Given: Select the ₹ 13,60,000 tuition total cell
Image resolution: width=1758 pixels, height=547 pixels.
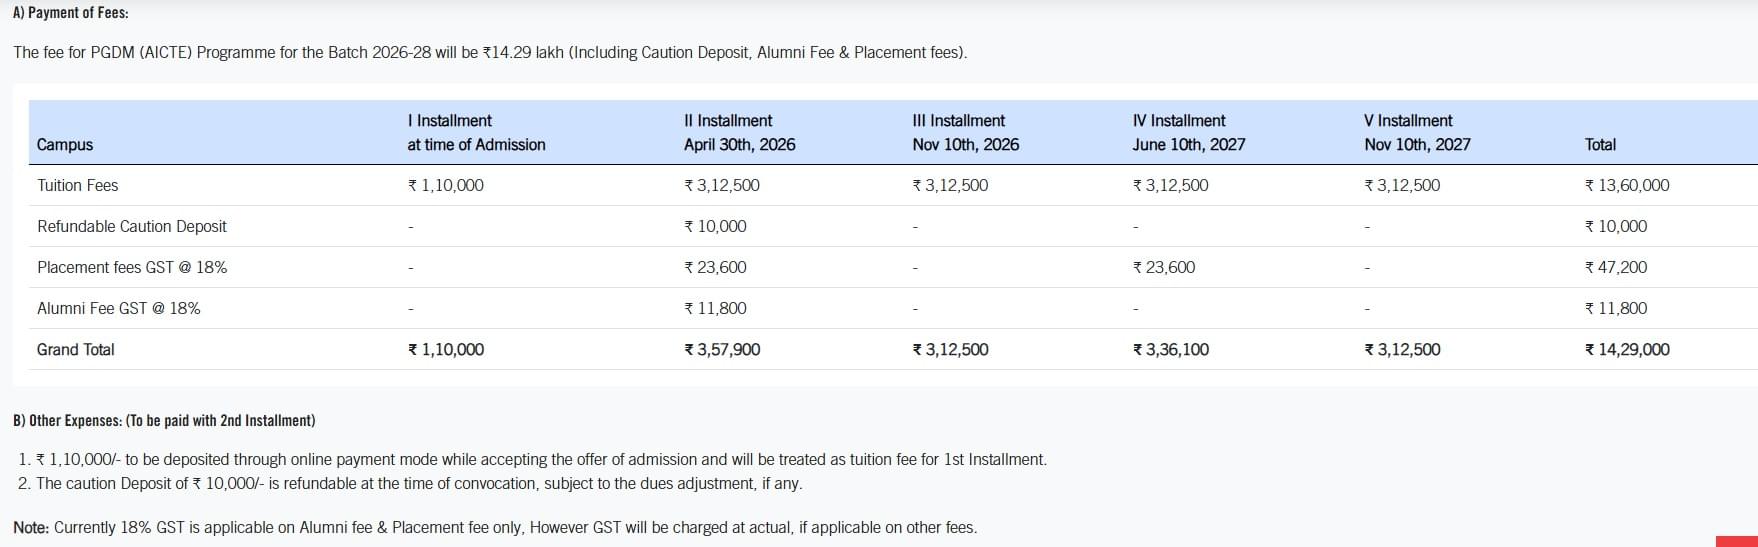Looking at the screenshot, I should 1627,185.
